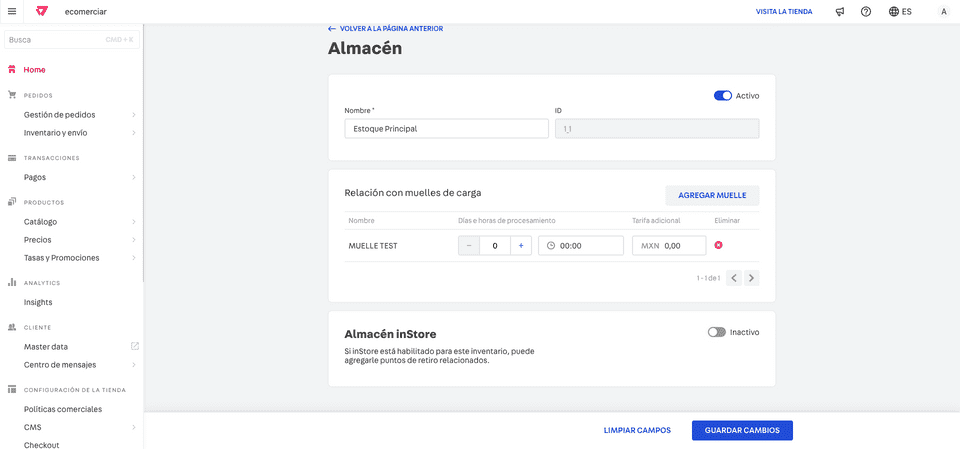Open Master data external link icon

(135, 346)
